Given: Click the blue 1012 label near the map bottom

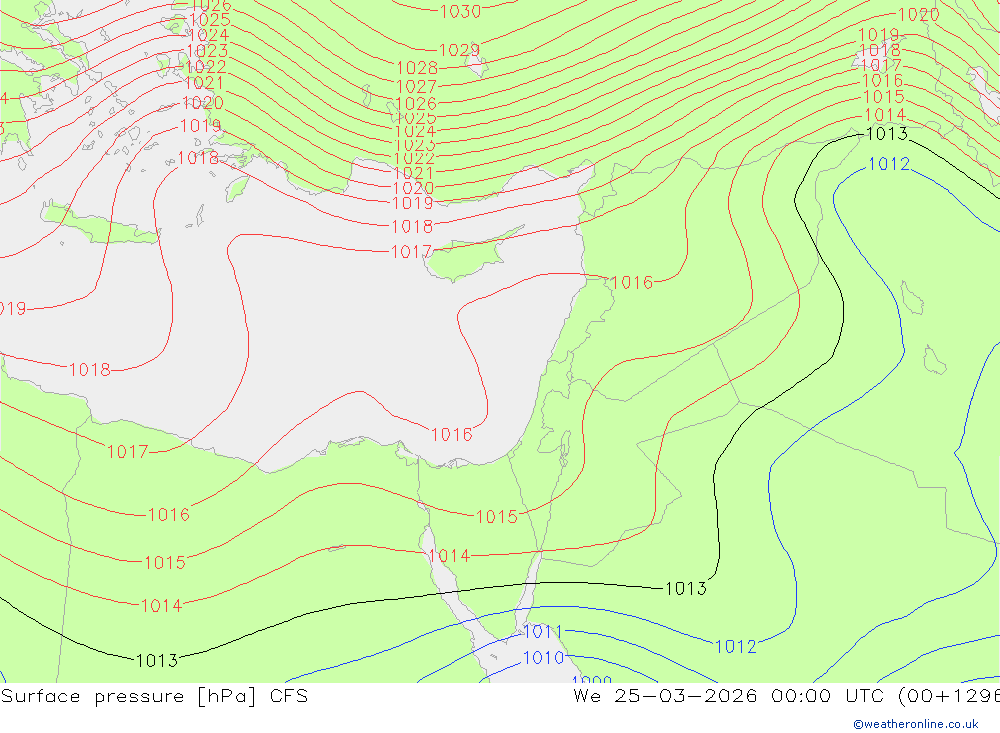Looking at the screenshot, I should 735,646.
